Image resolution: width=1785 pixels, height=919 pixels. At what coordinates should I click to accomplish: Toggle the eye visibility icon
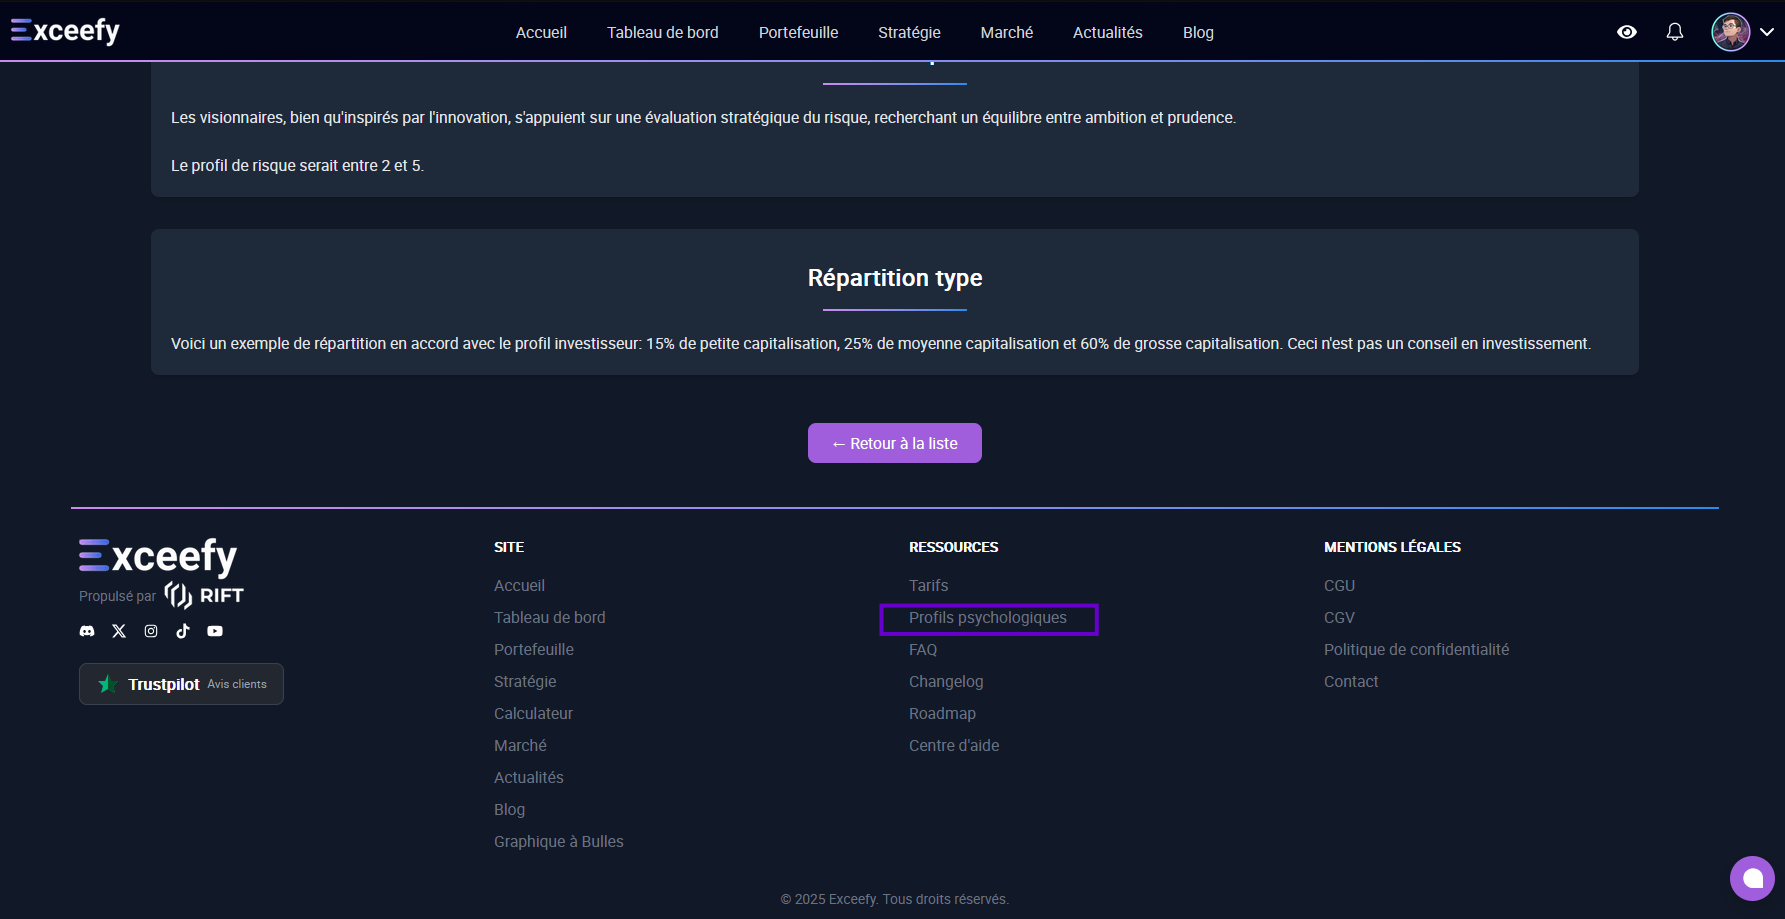coord(1627,32)
